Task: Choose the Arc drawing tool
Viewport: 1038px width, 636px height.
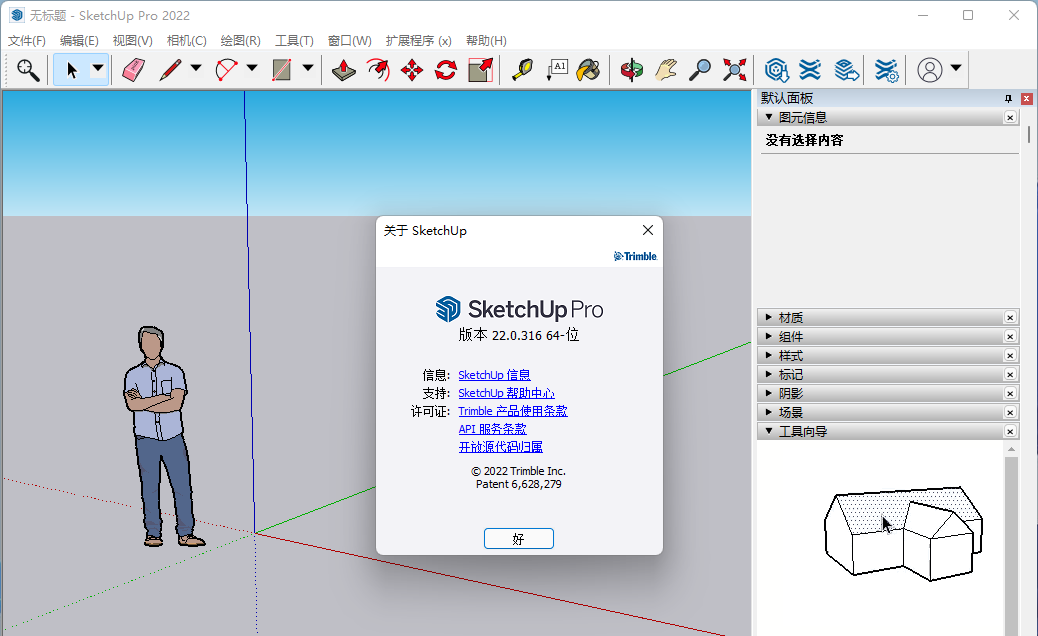Action: (226, 69)
